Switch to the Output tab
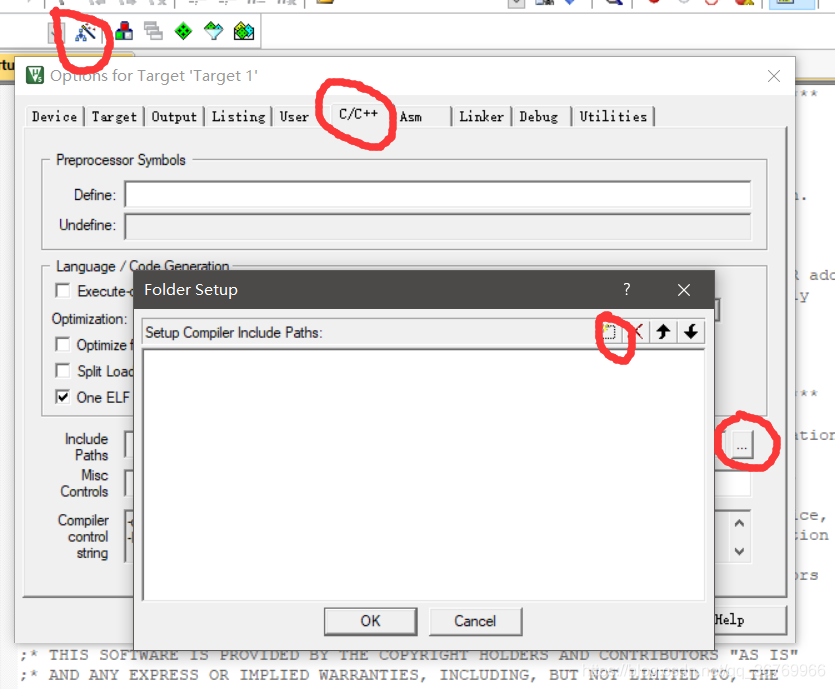The image size is (835, 689). (174, 116)
